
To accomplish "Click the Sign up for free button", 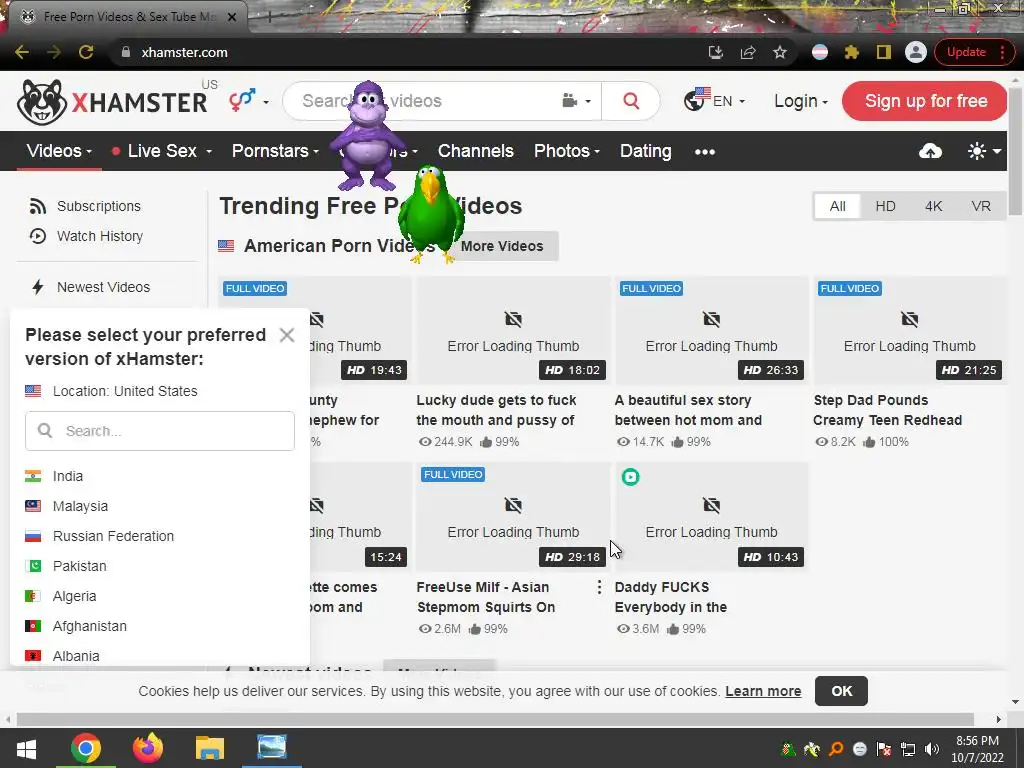I will pos(925,101).
